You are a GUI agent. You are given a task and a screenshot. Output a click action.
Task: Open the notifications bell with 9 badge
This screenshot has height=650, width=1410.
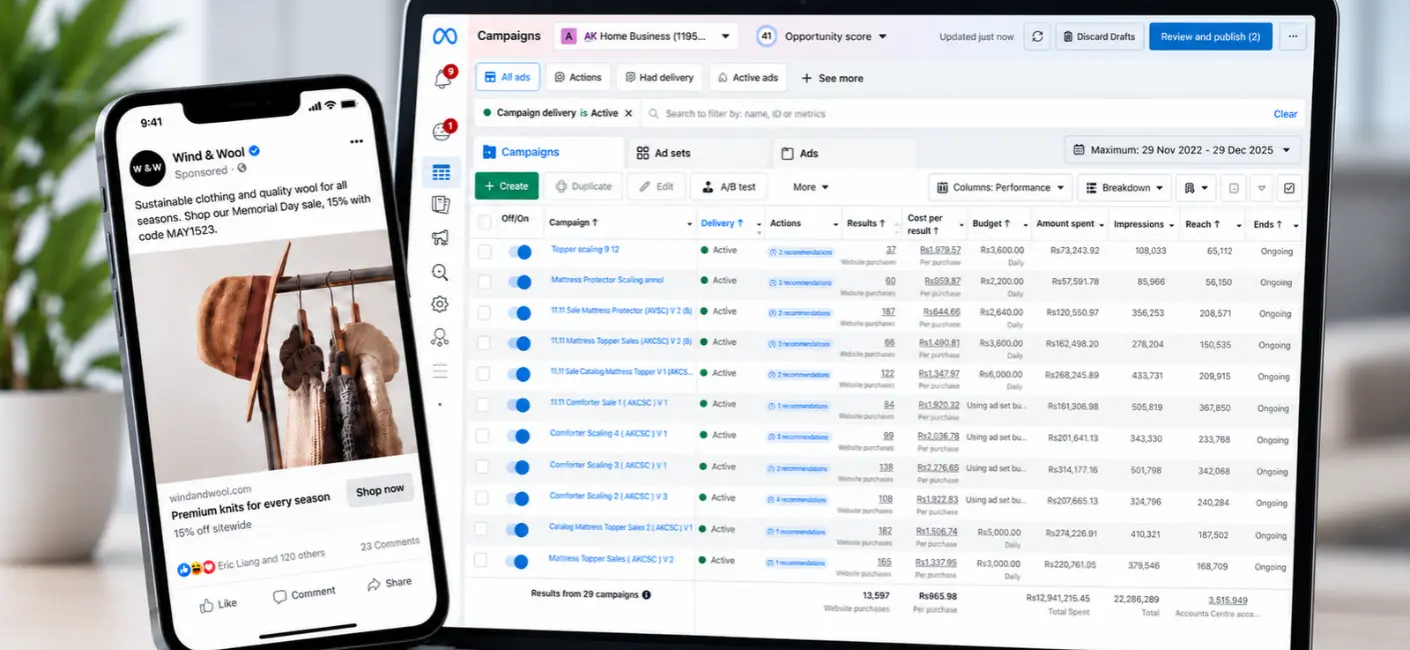[443, 79]
